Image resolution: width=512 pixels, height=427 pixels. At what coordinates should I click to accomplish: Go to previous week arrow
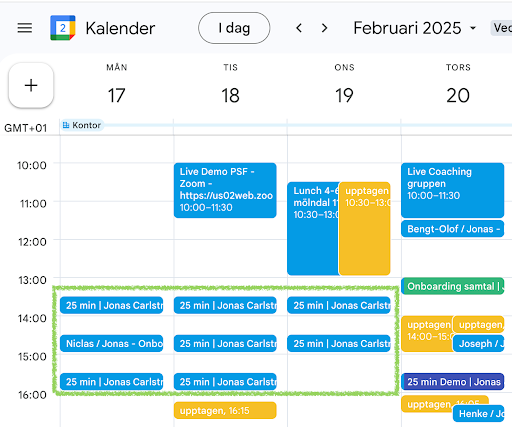click(299, 28)
